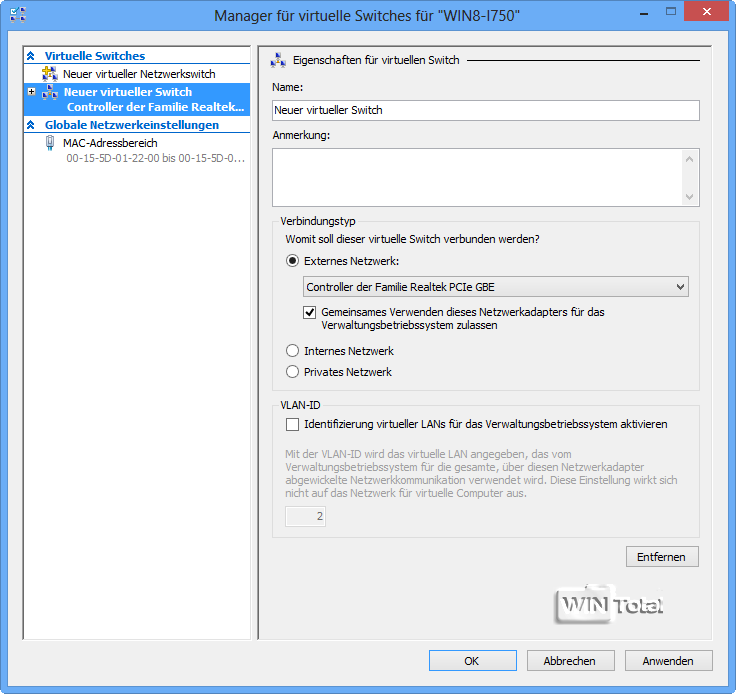
Task: Click the Globale Netzwerkeinstellungen section header
Action: click(x=132, y=125)
